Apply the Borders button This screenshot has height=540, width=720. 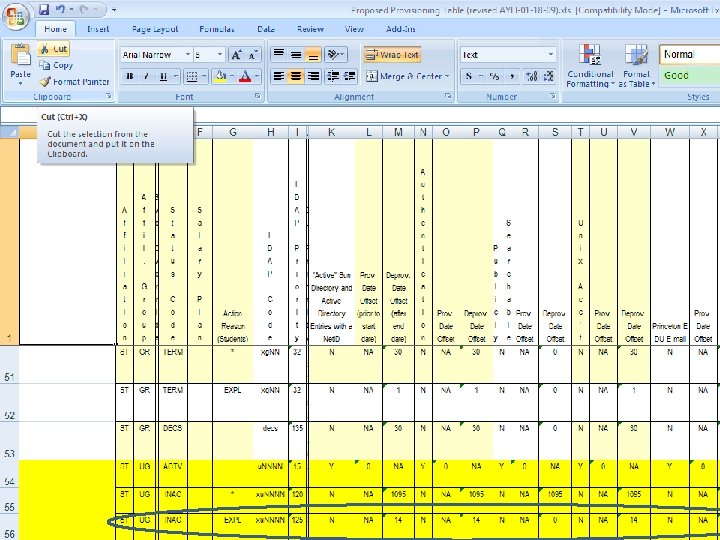click(191, 76)
